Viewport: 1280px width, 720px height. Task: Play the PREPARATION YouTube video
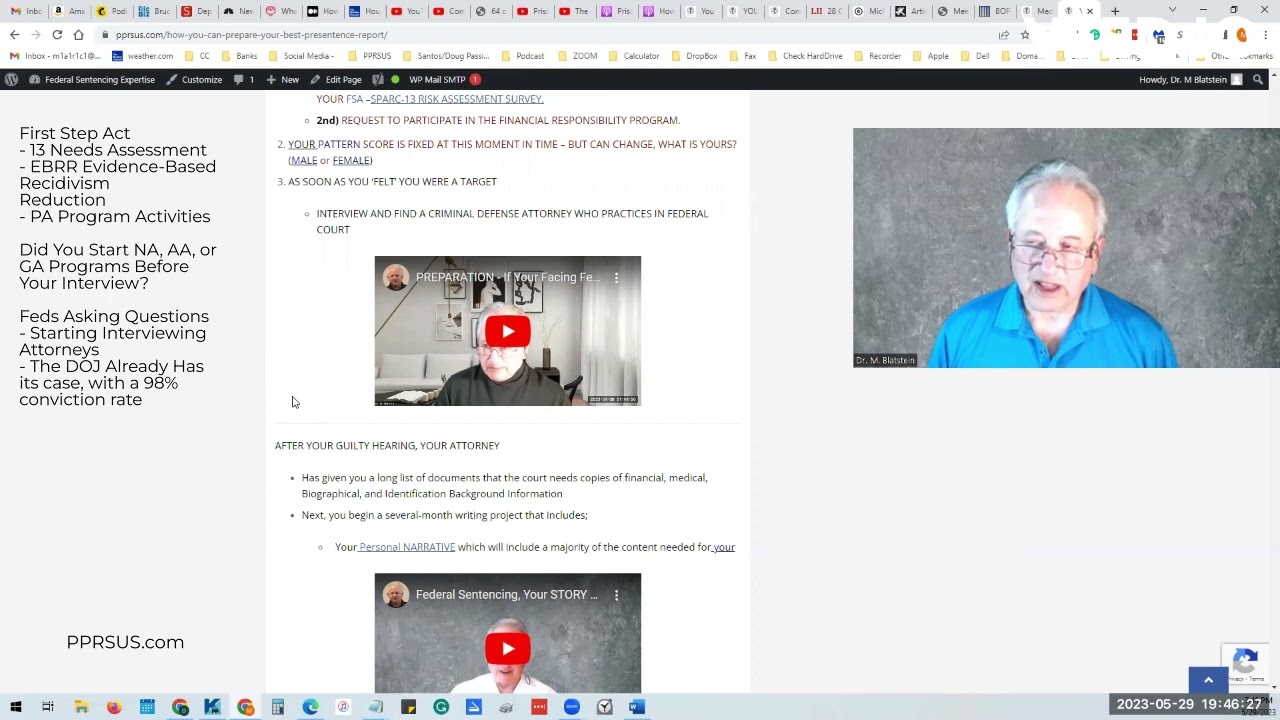(x=508, y=331)
